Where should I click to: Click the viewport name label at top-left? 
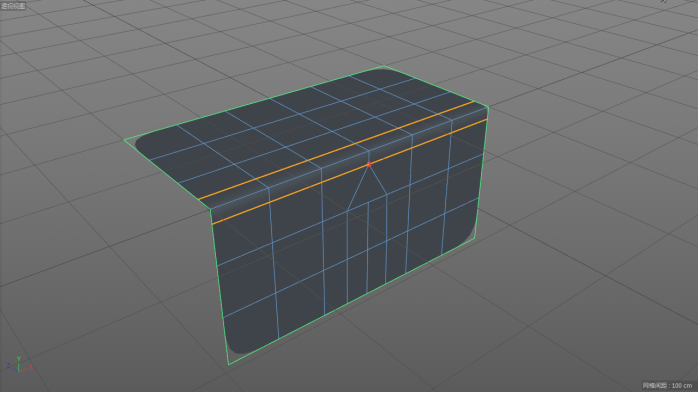click(x=13, y=6)
